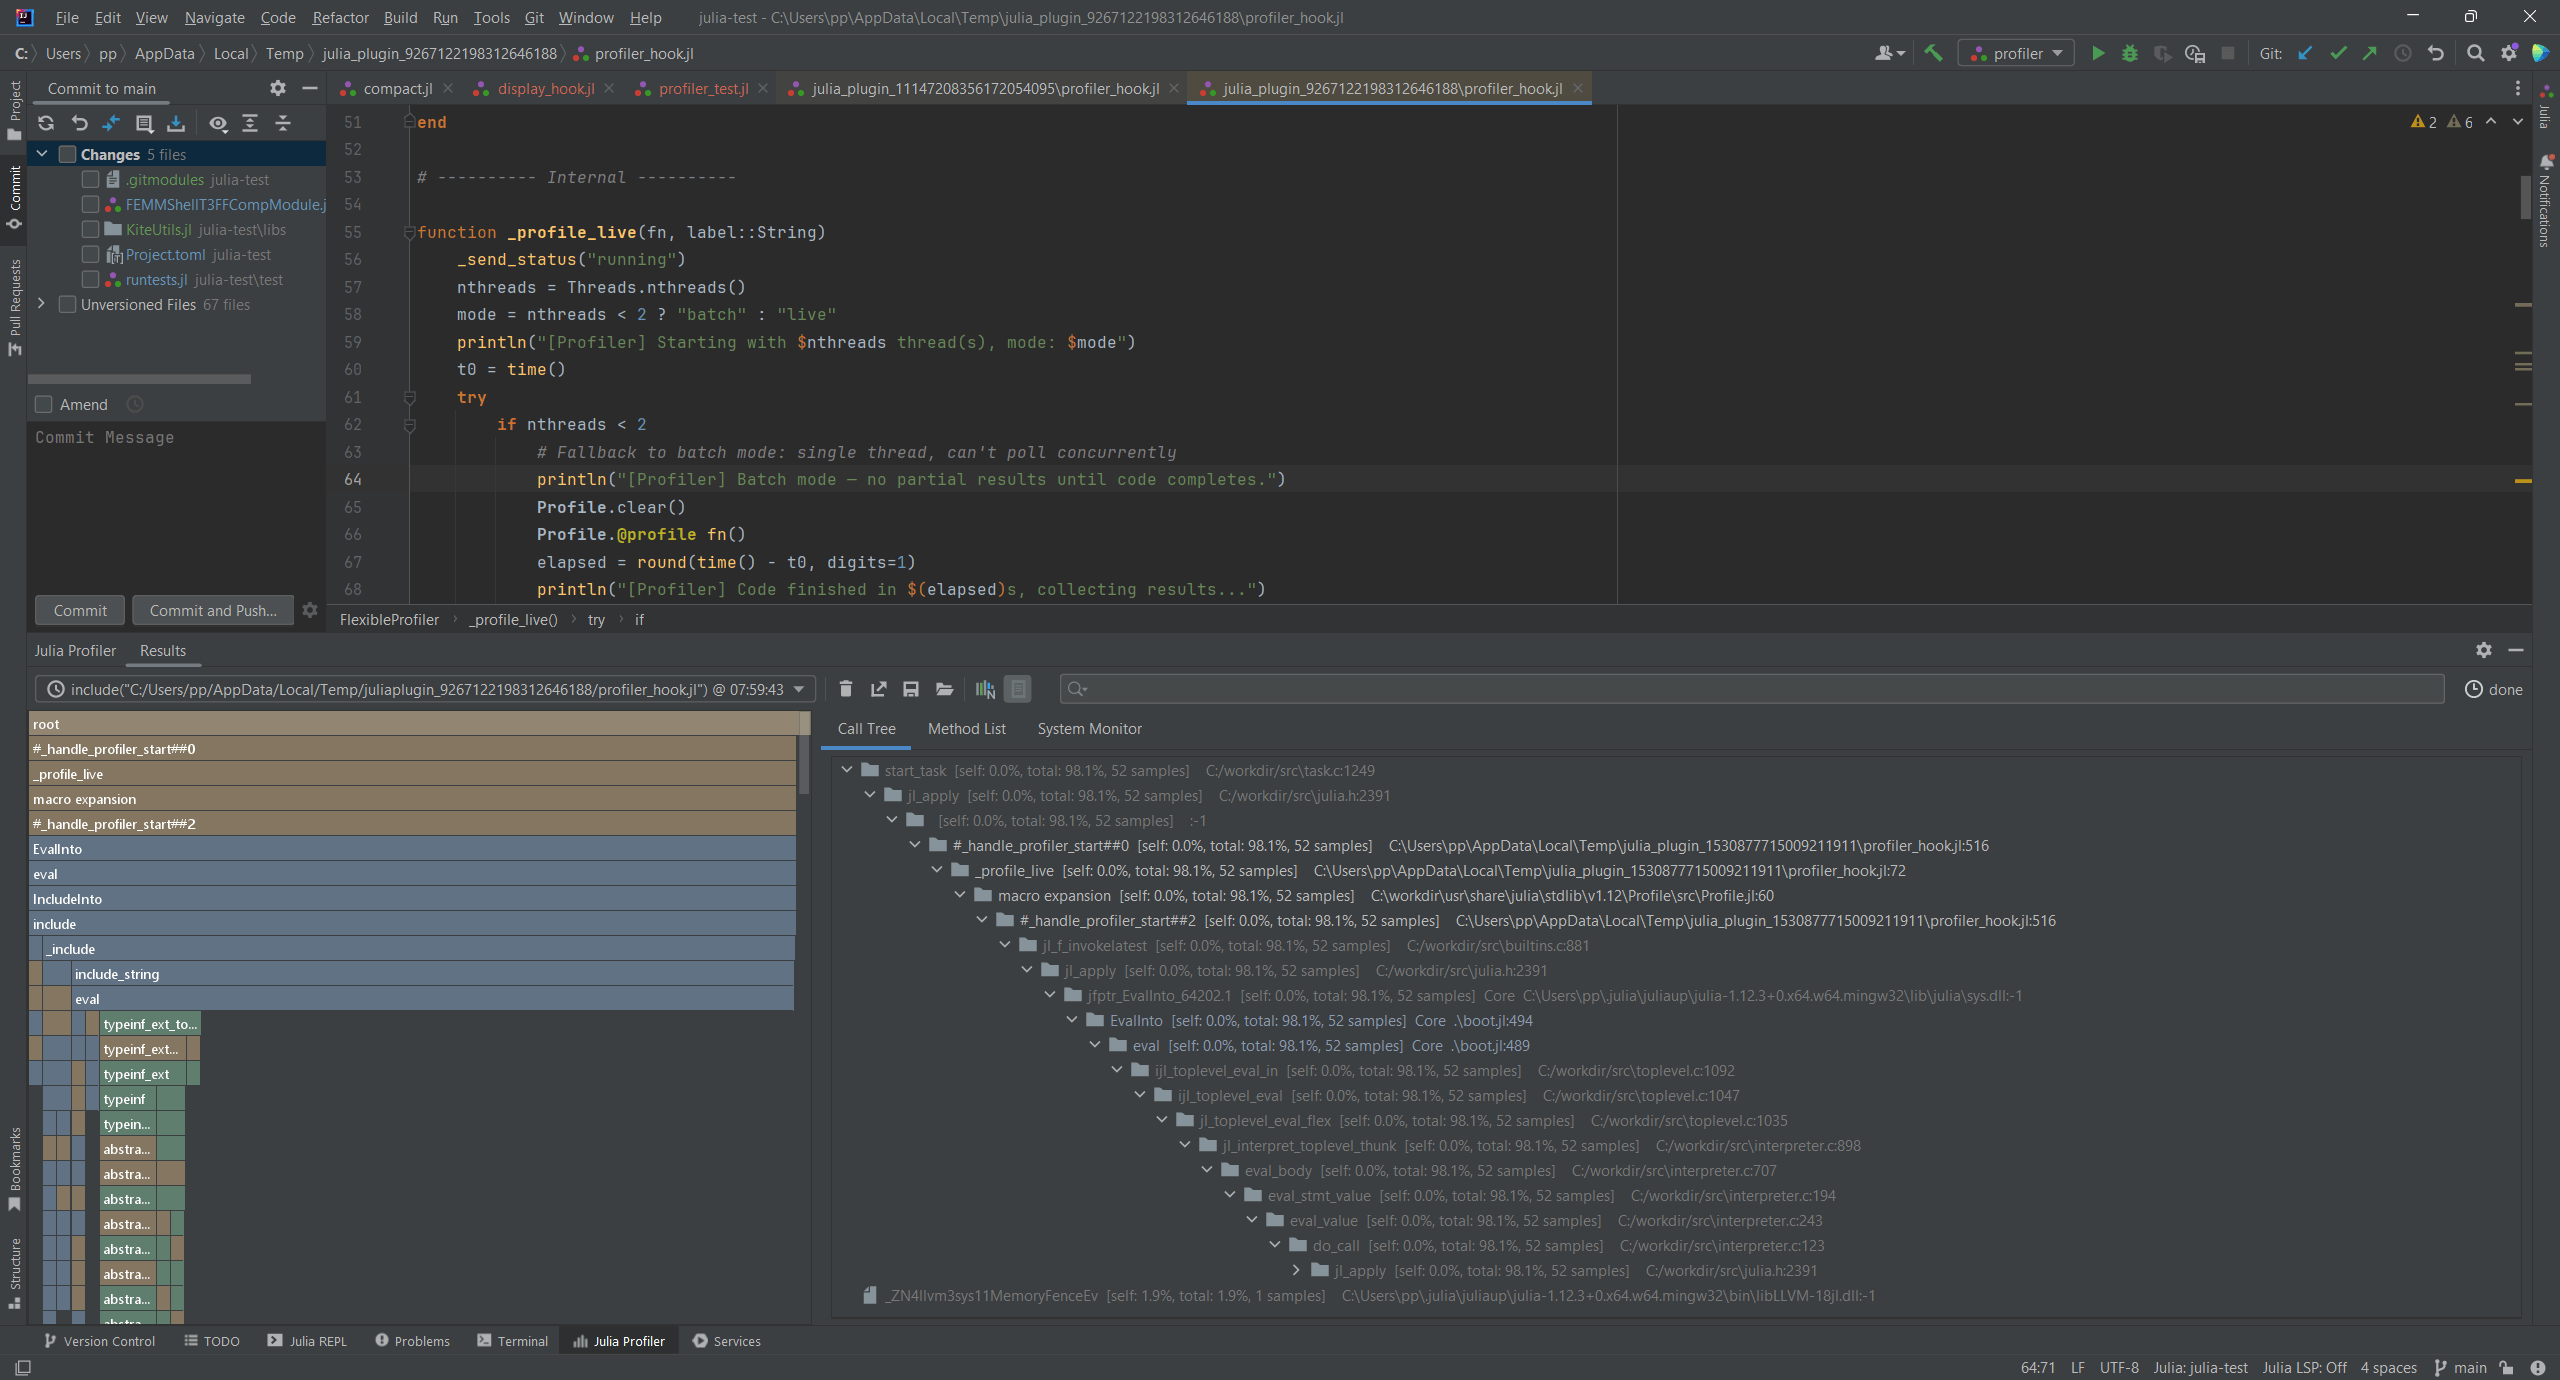2560x1380 pixels.
Task: Click the Git commit checkmark icon
Action: (x=2338, y=53)
